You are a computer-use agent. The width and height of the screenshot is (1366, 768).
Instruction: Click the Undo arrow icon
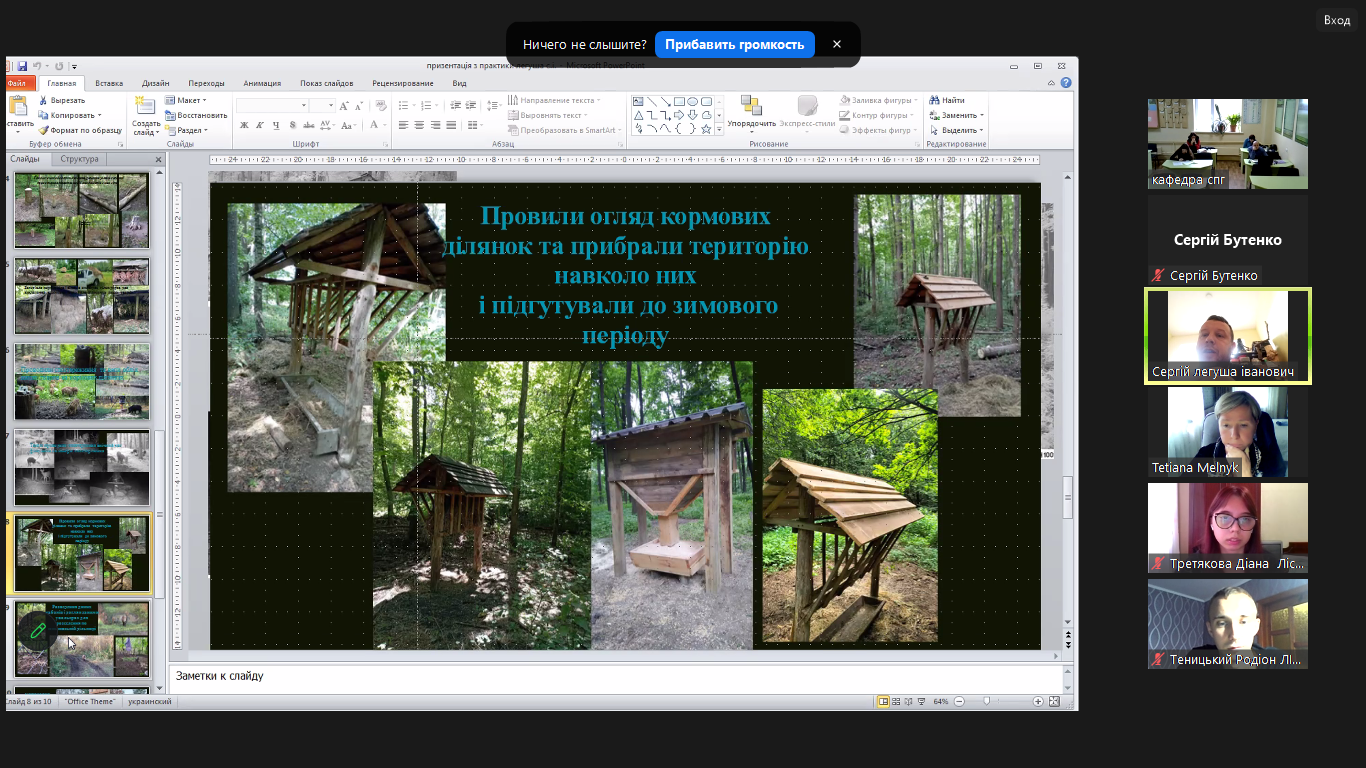point(37,66)
